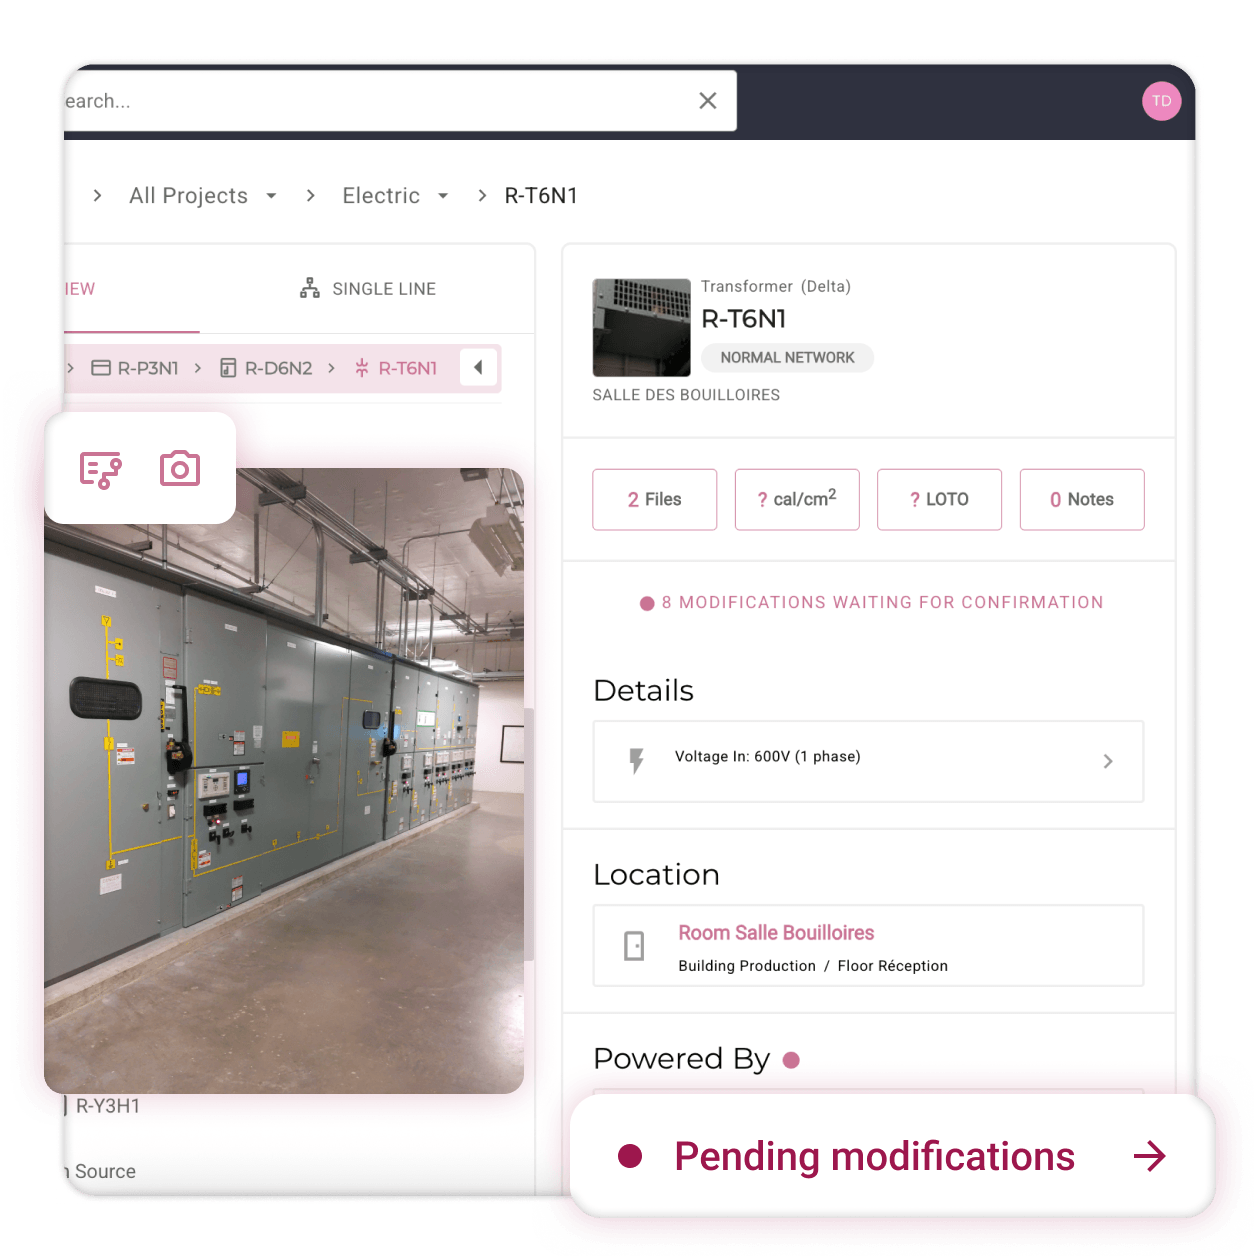Click the camera icon above photo
This screenshot has width=1260, height=1260.
pyautogui.click(x=180, y=468)
